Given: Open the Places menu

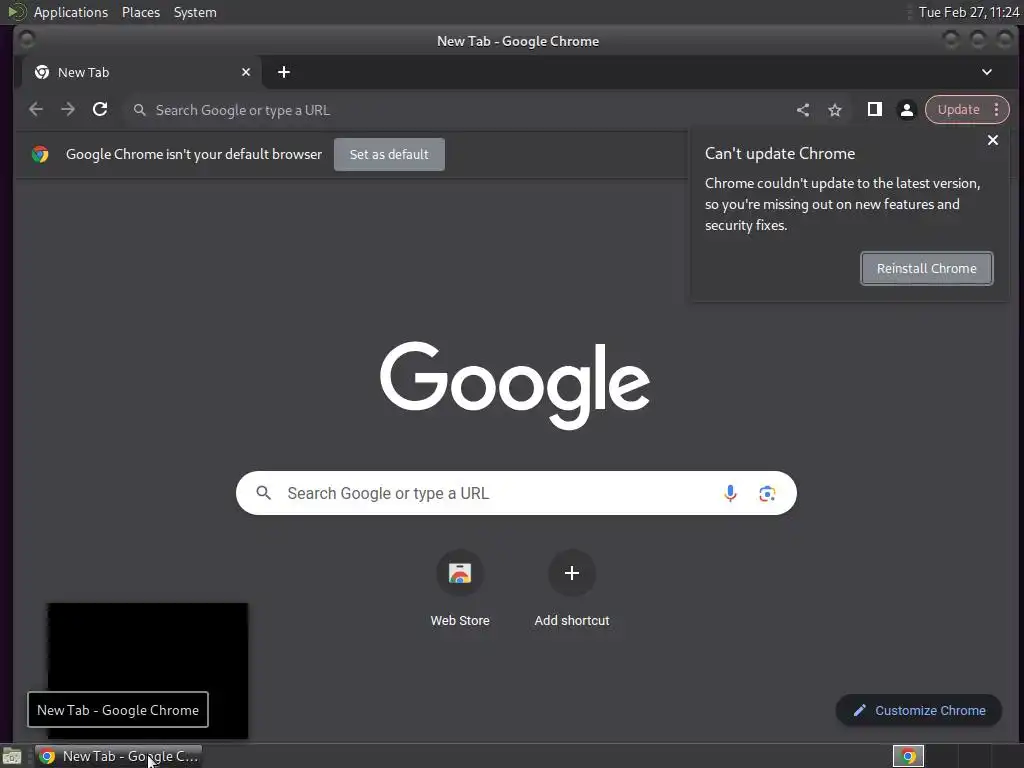Looking at the screenshot, I should click(x=141, y=12).
